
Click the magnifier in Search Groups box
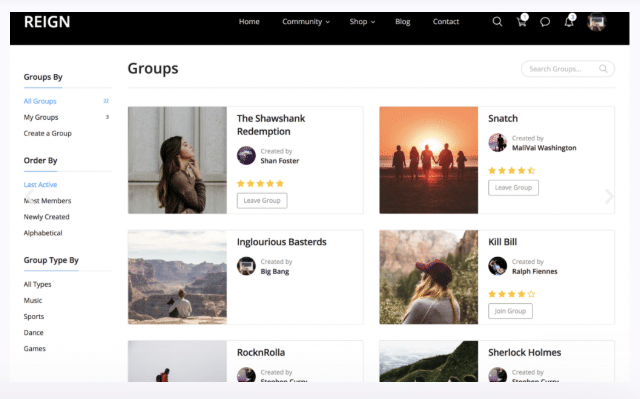[603, 69]
